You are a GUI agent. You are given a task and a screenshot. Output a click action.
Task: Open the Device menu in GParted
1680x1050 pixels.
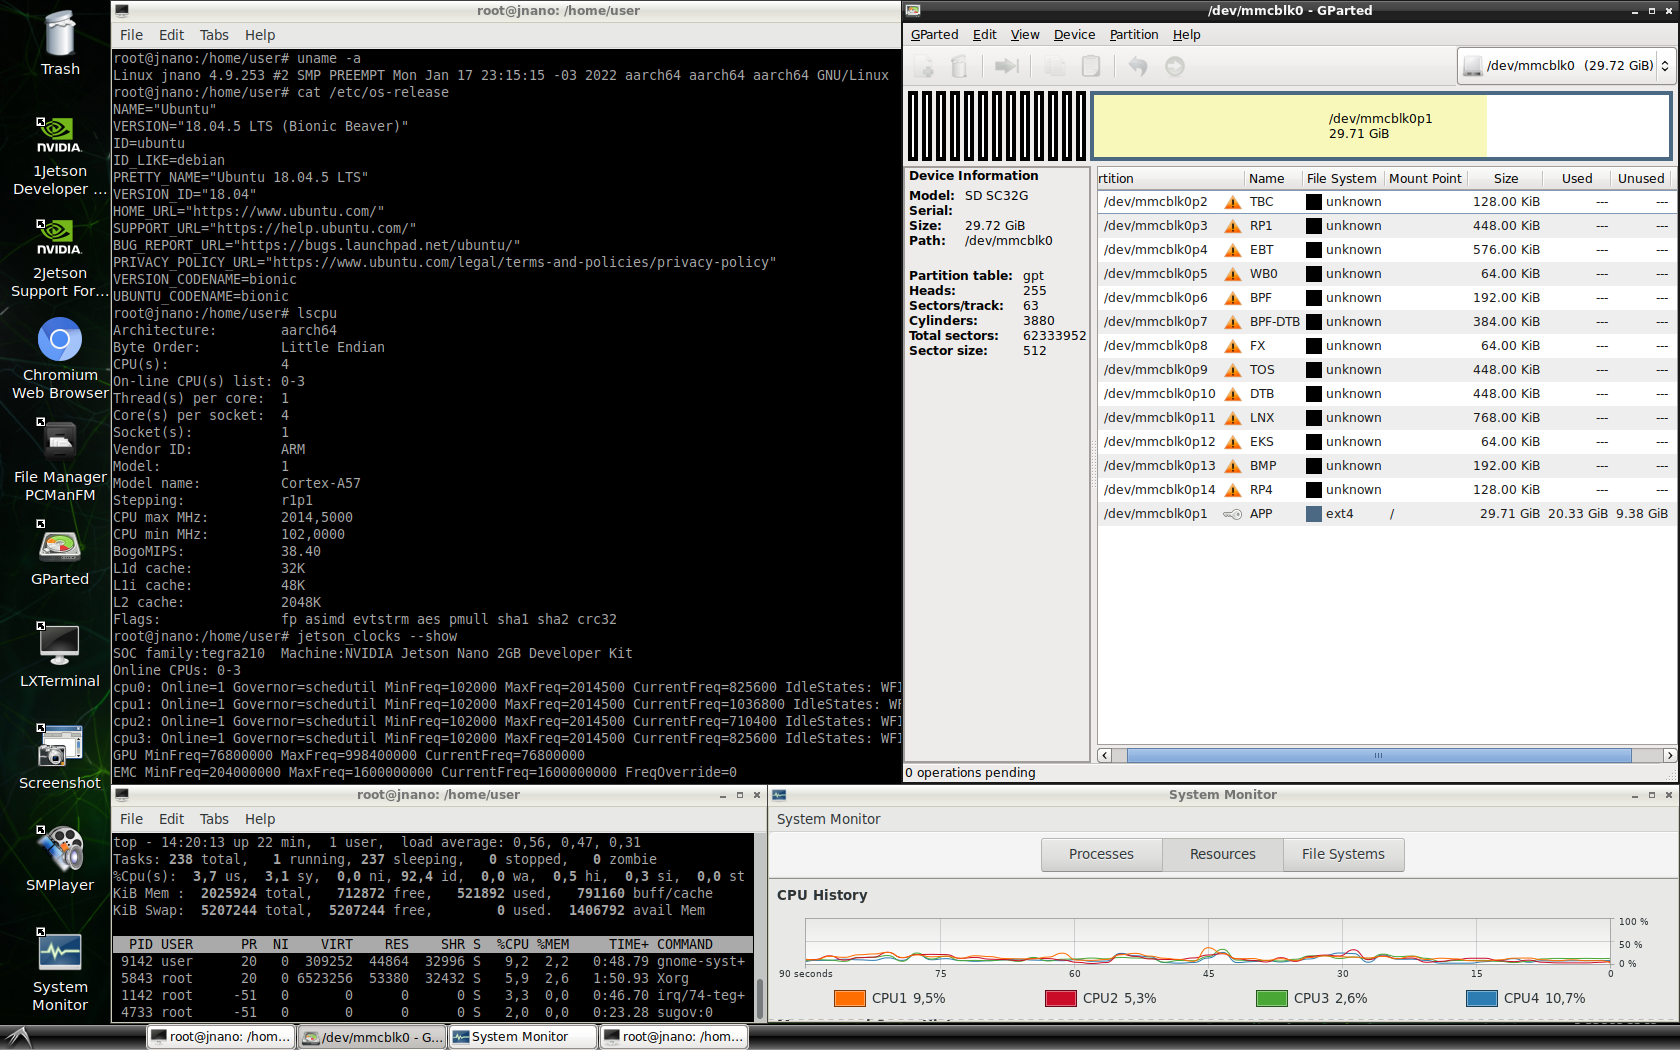(1074, 35)
